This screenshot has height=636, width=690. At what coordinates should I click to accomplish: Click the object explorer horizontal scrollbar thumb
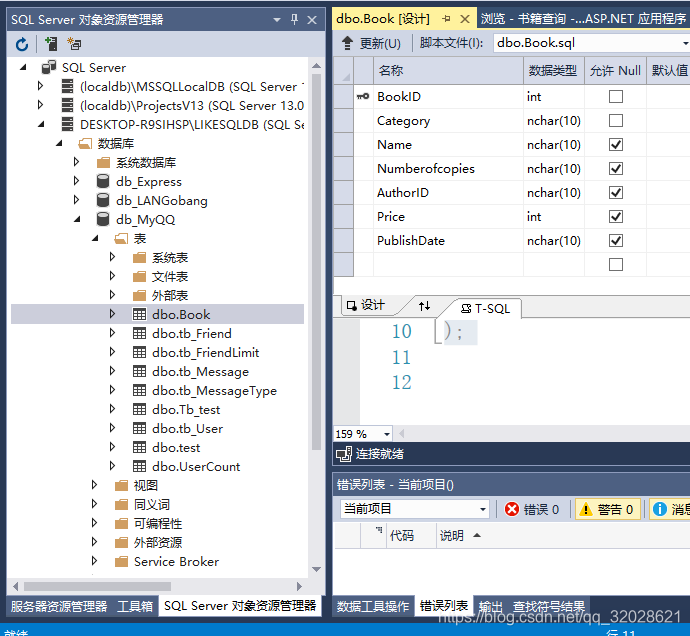coord(97,587)
